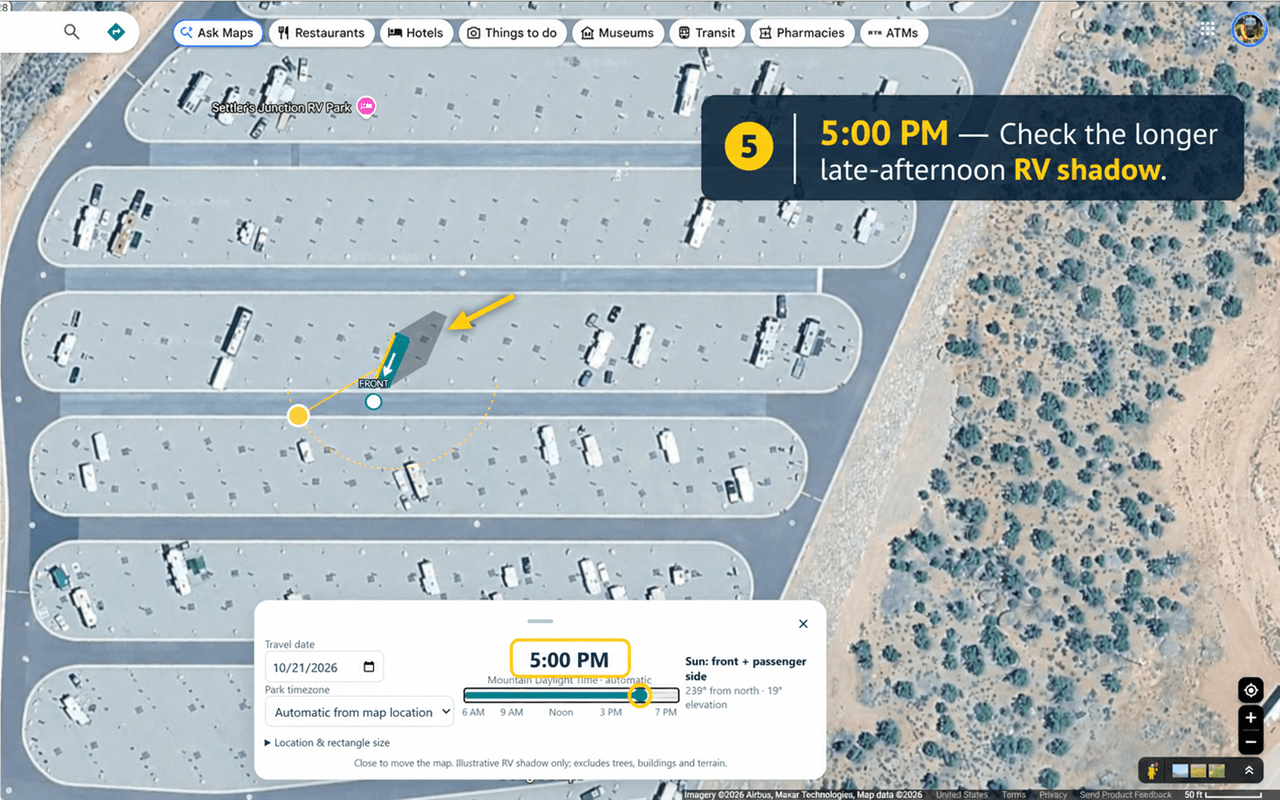The image size is (1280, 800).
Task: Click the yellow sun marker on the arc
Action: click(297, 415)
